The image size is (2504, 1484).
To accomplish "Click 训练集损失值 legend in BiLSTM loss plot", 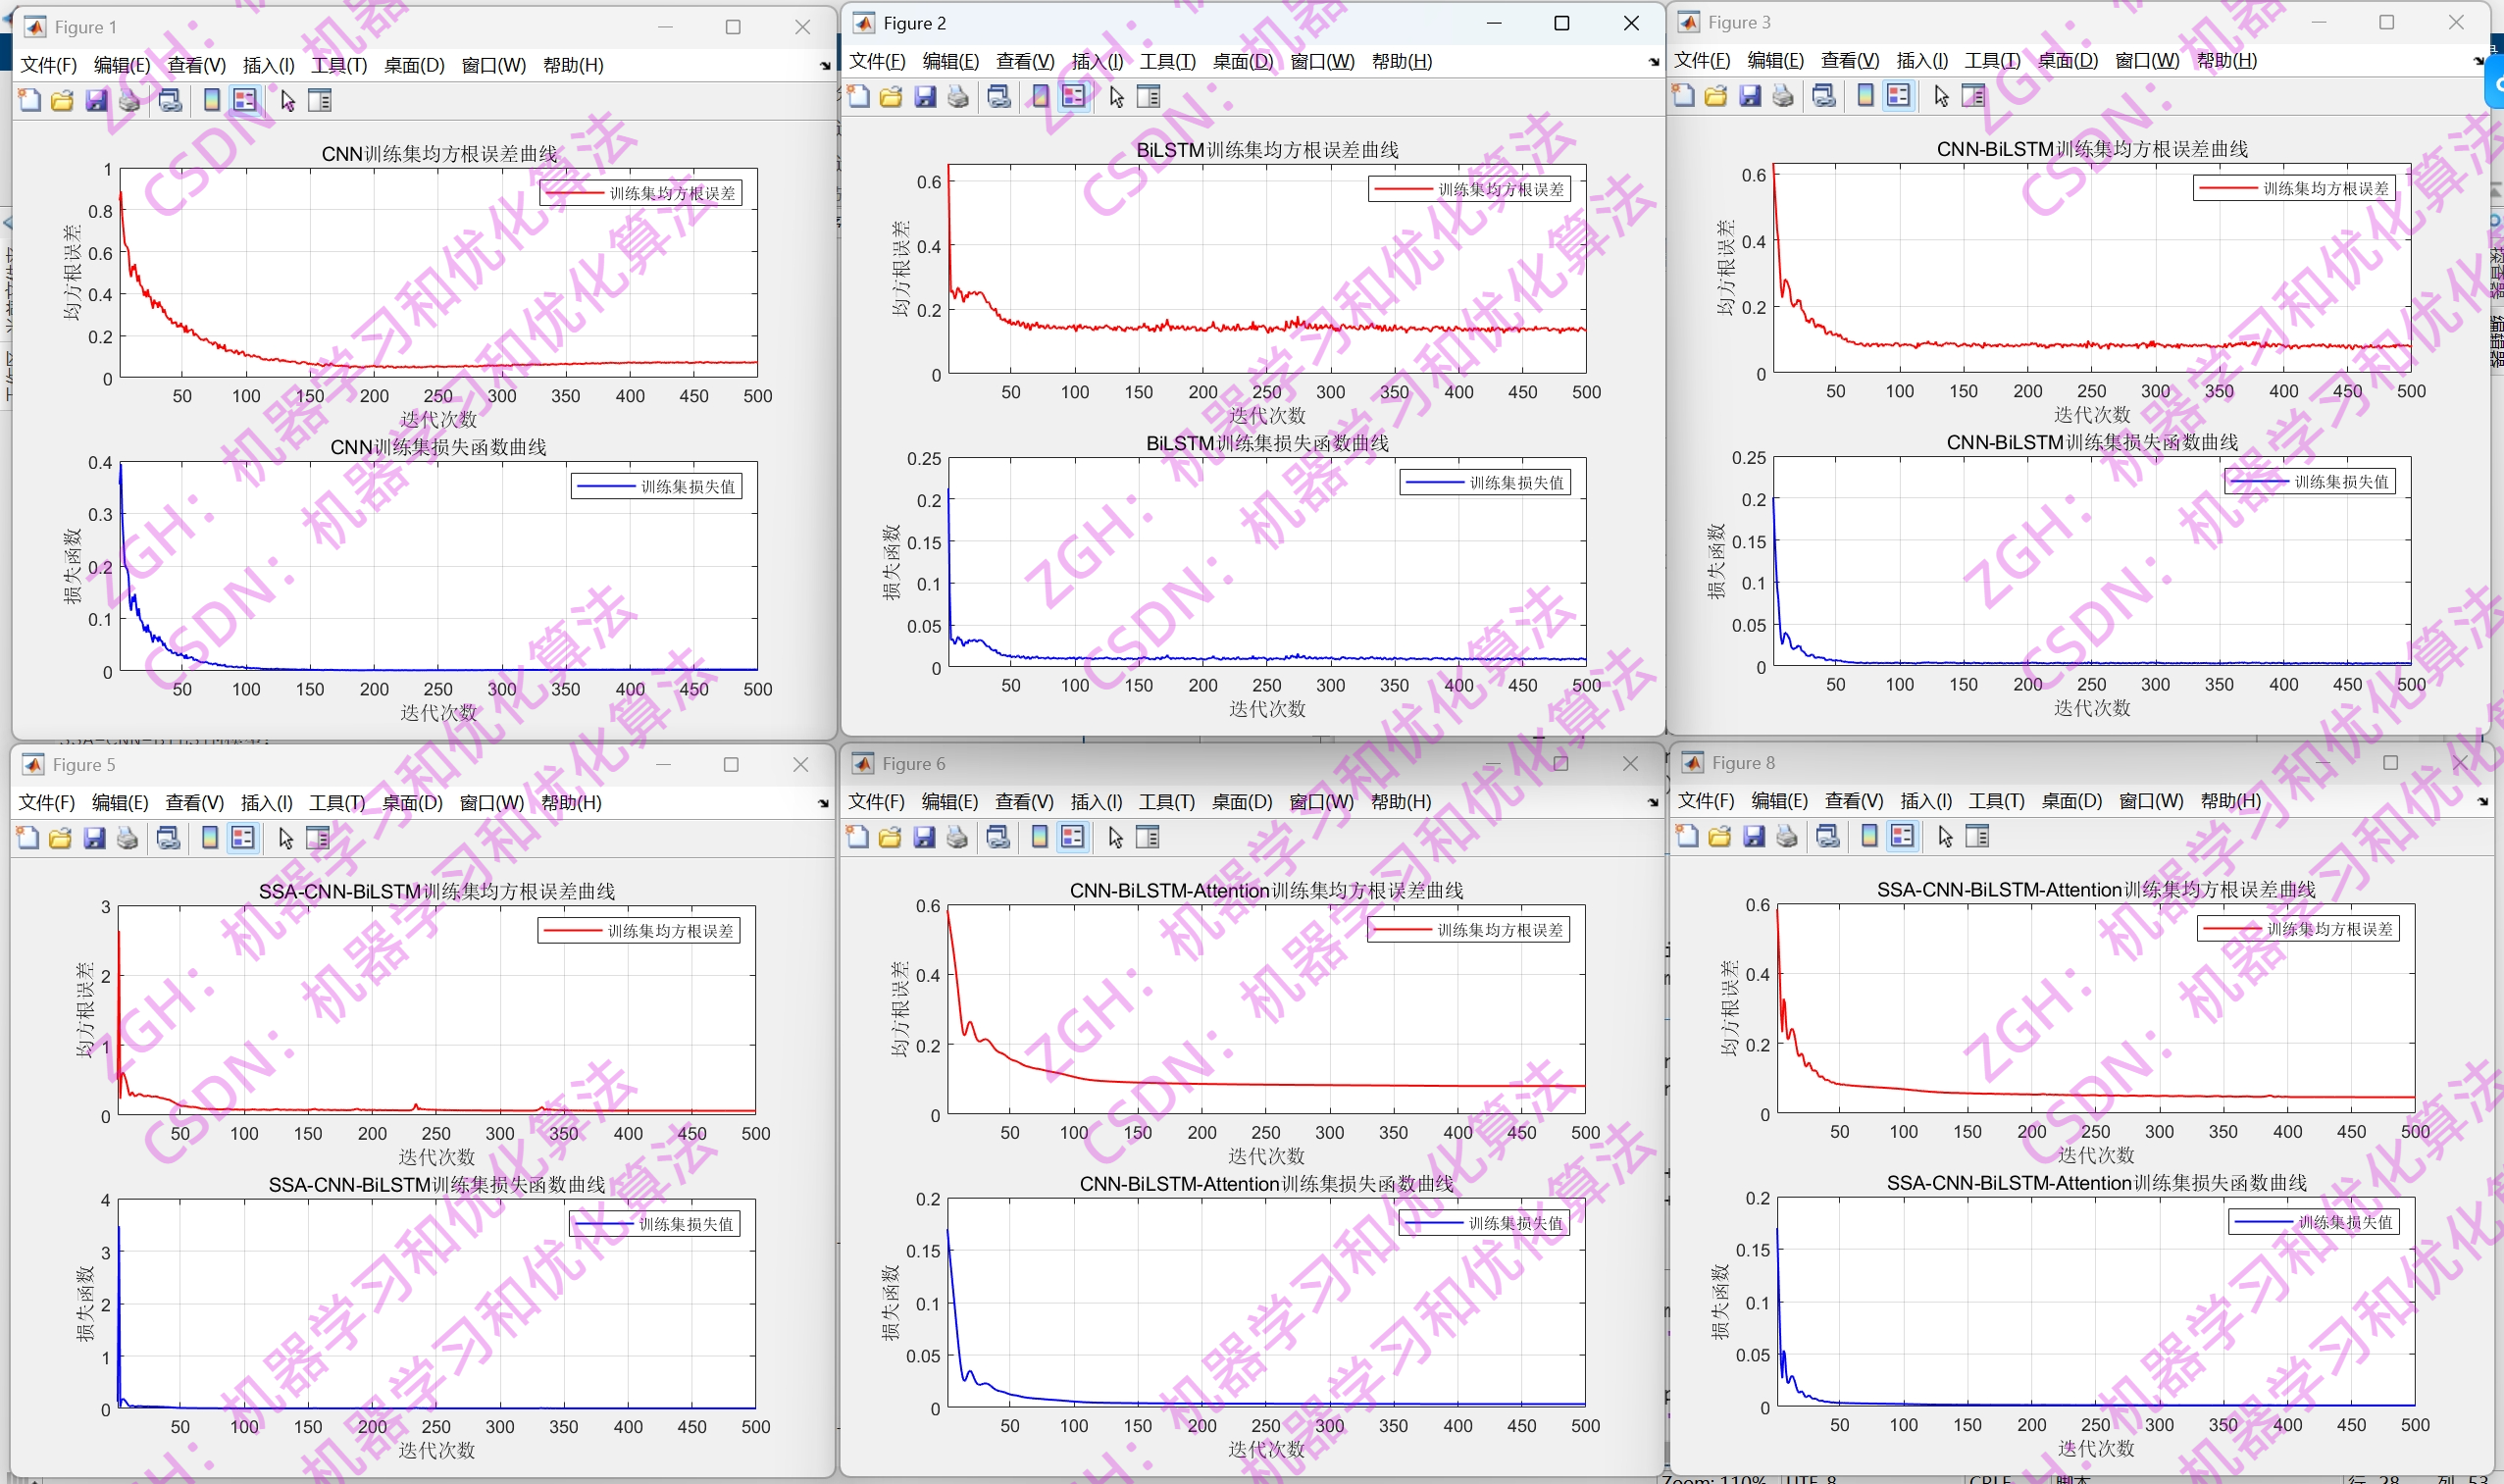I will point(1485,483).
